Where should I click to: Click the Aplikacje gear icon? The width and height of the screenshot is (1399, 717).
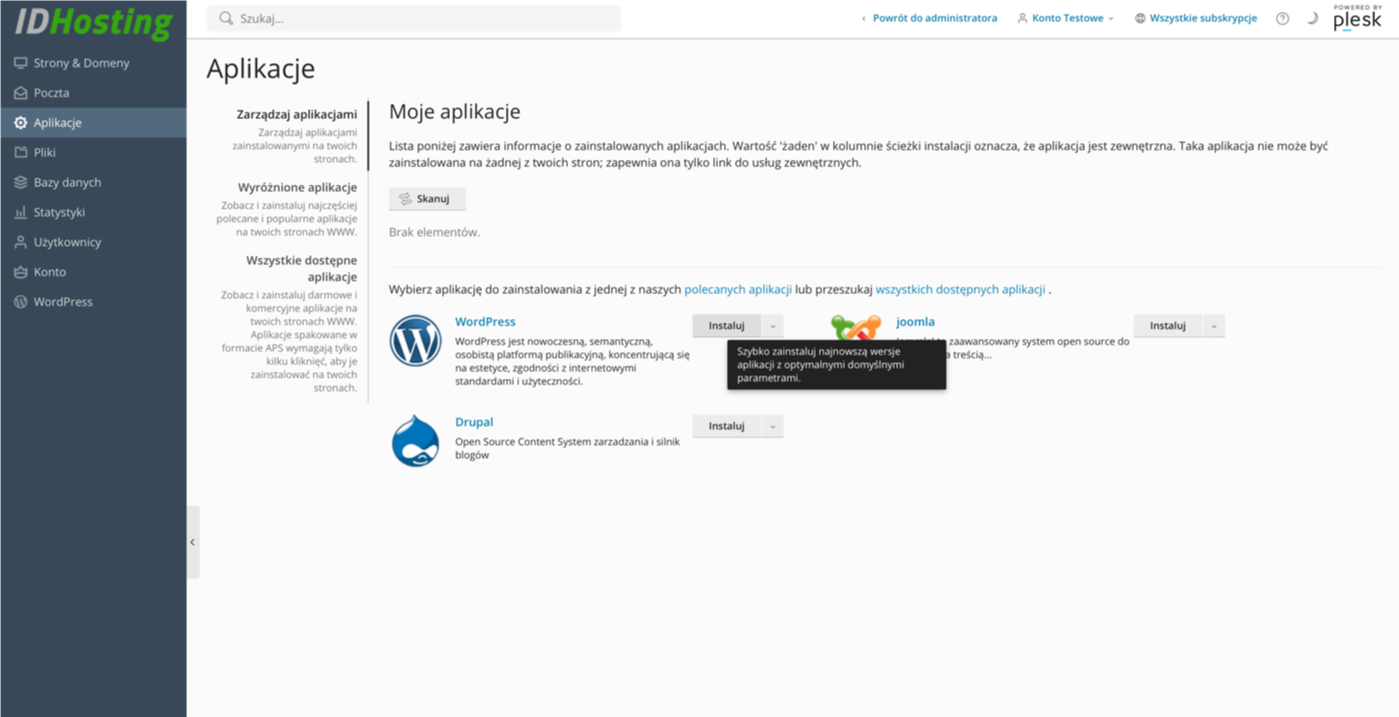(21, 123)
